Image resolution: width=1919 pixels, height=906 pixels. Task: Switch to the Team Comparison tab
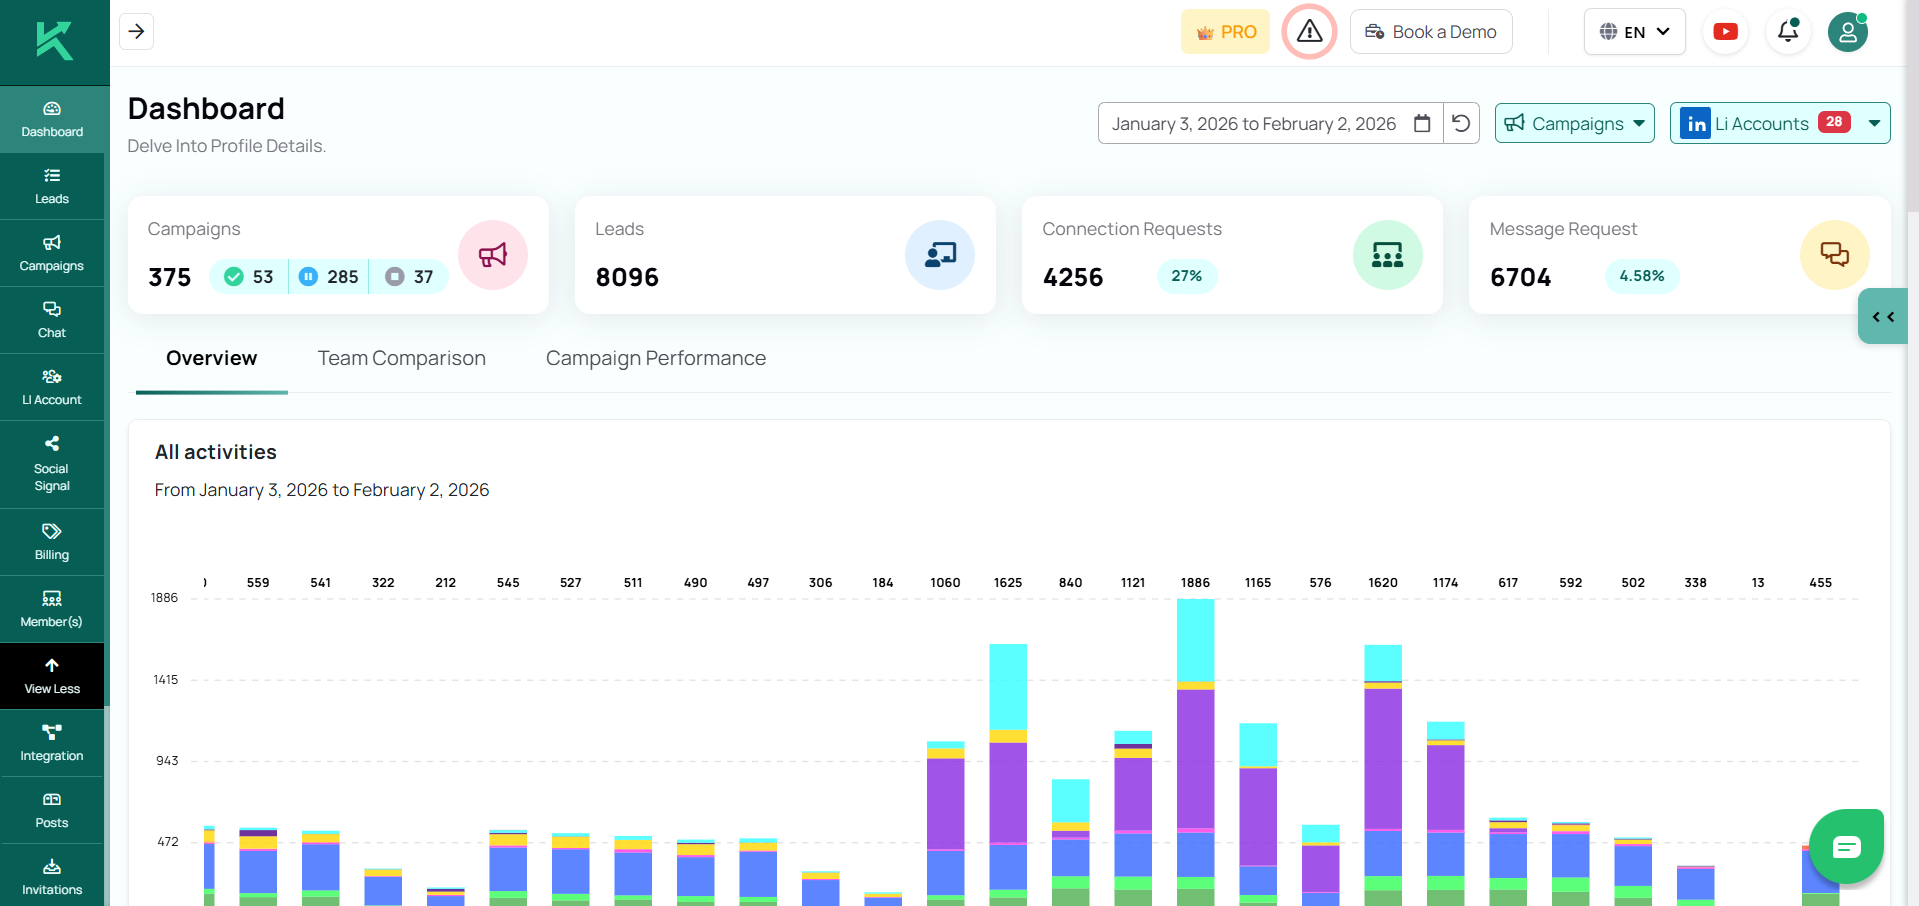(401, 358)
